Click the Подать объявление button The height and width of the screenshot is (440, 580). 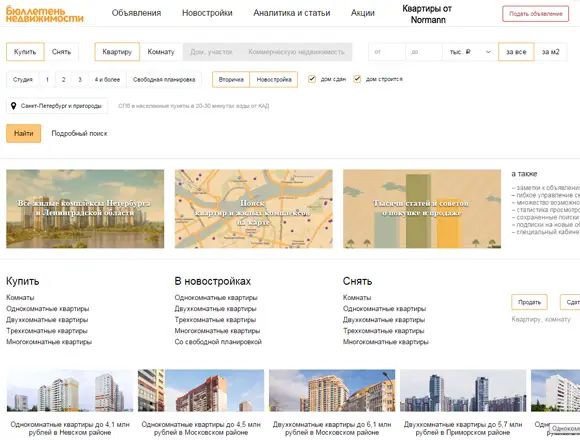tap(535, 14)
